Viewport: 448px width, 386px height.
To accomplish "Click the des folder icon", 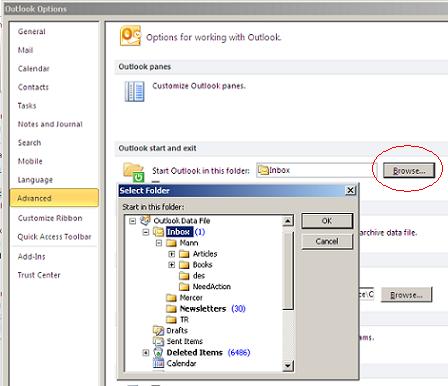I will [x=184, y=276].
